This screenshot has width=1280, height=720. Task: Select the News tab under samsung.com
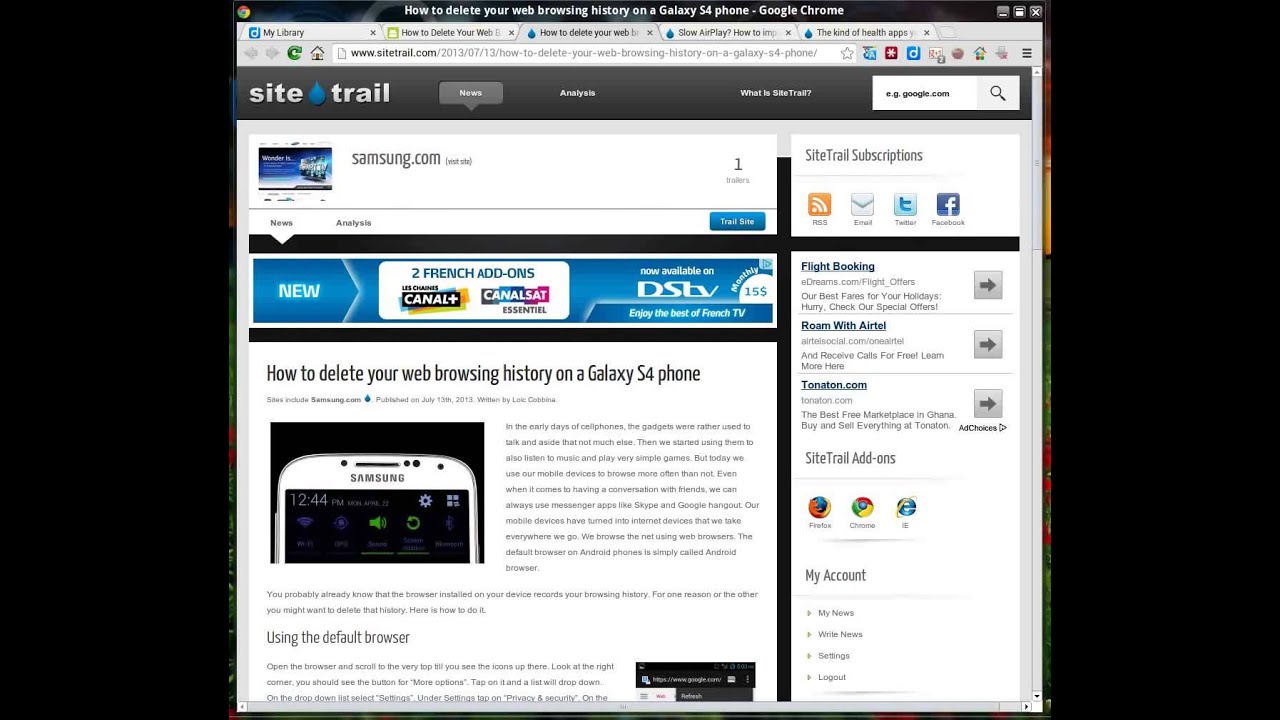(281, 223)
